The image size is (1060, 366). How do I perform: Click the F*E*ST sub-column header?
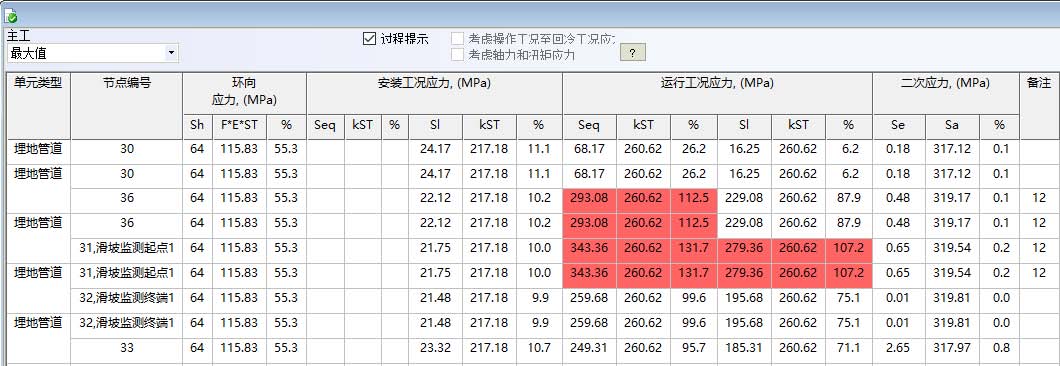point(239,126)
